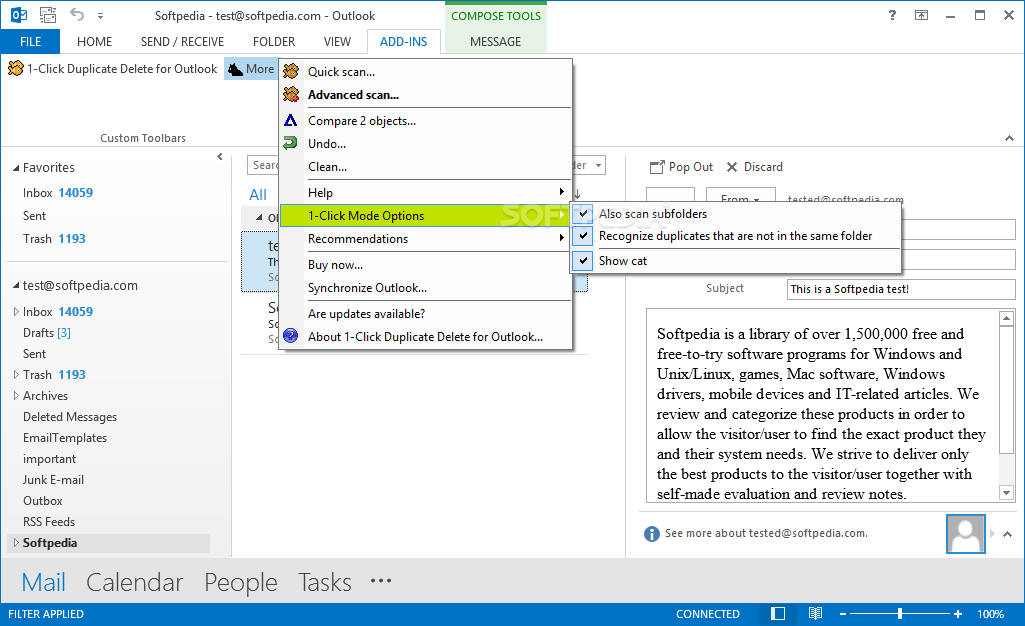Toggle Also scan subfolders option
Image resolution: width=1025 pixels, height=626 pixels.
[736, 214]
